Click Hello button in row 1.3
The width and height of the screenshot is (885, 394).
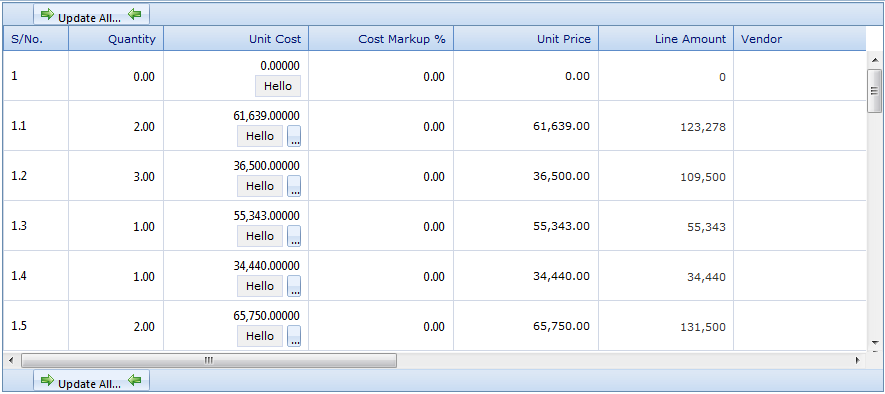click(260, 236)
